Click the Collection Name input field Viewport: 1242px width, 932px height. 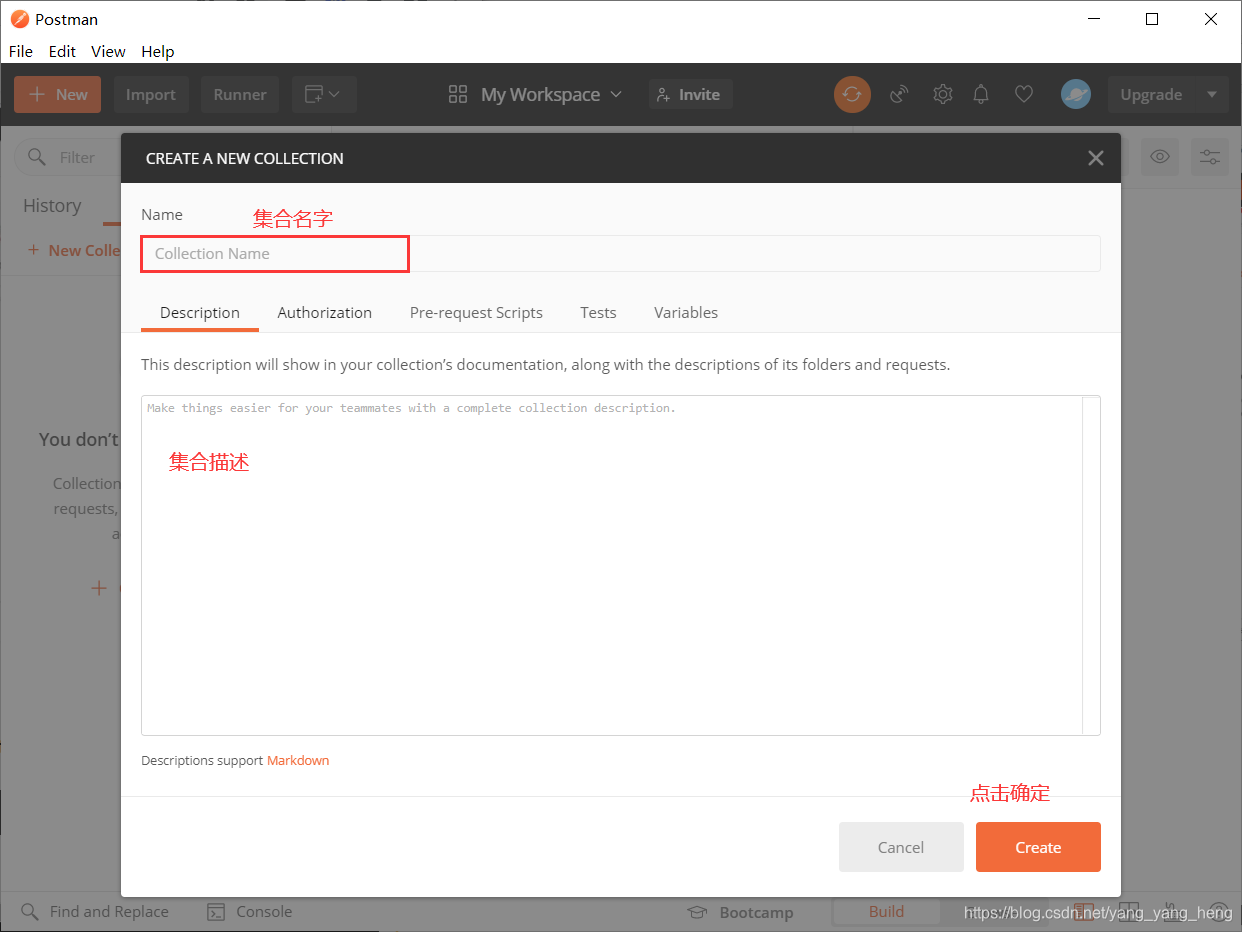[x=621, y=253]
